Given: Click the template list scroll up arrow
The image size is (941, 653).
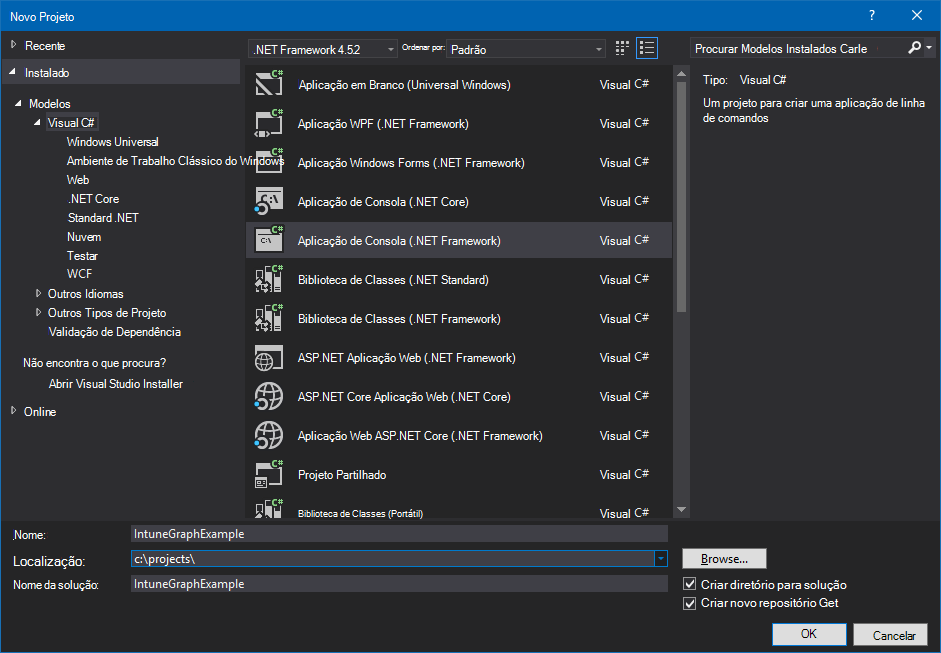Looking at the screenshot, I should 681,73.
